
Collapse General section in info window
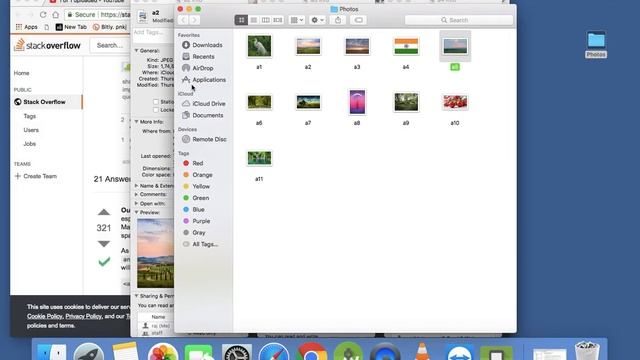tap(136, 51)
